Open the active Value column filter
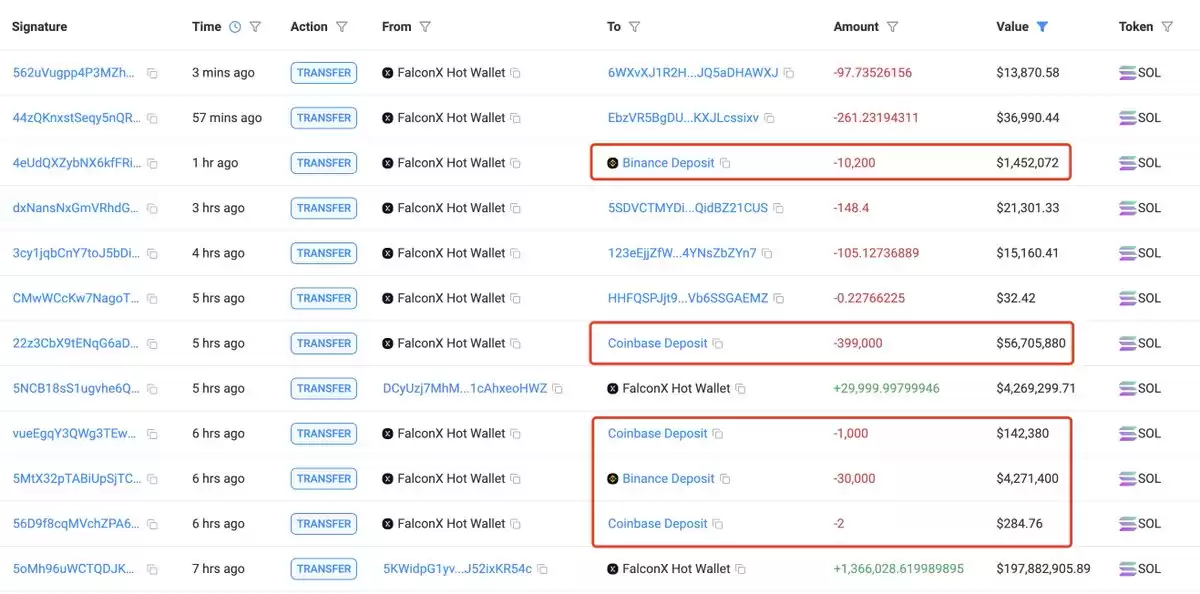The image size is (1200, 594). 1042,27
